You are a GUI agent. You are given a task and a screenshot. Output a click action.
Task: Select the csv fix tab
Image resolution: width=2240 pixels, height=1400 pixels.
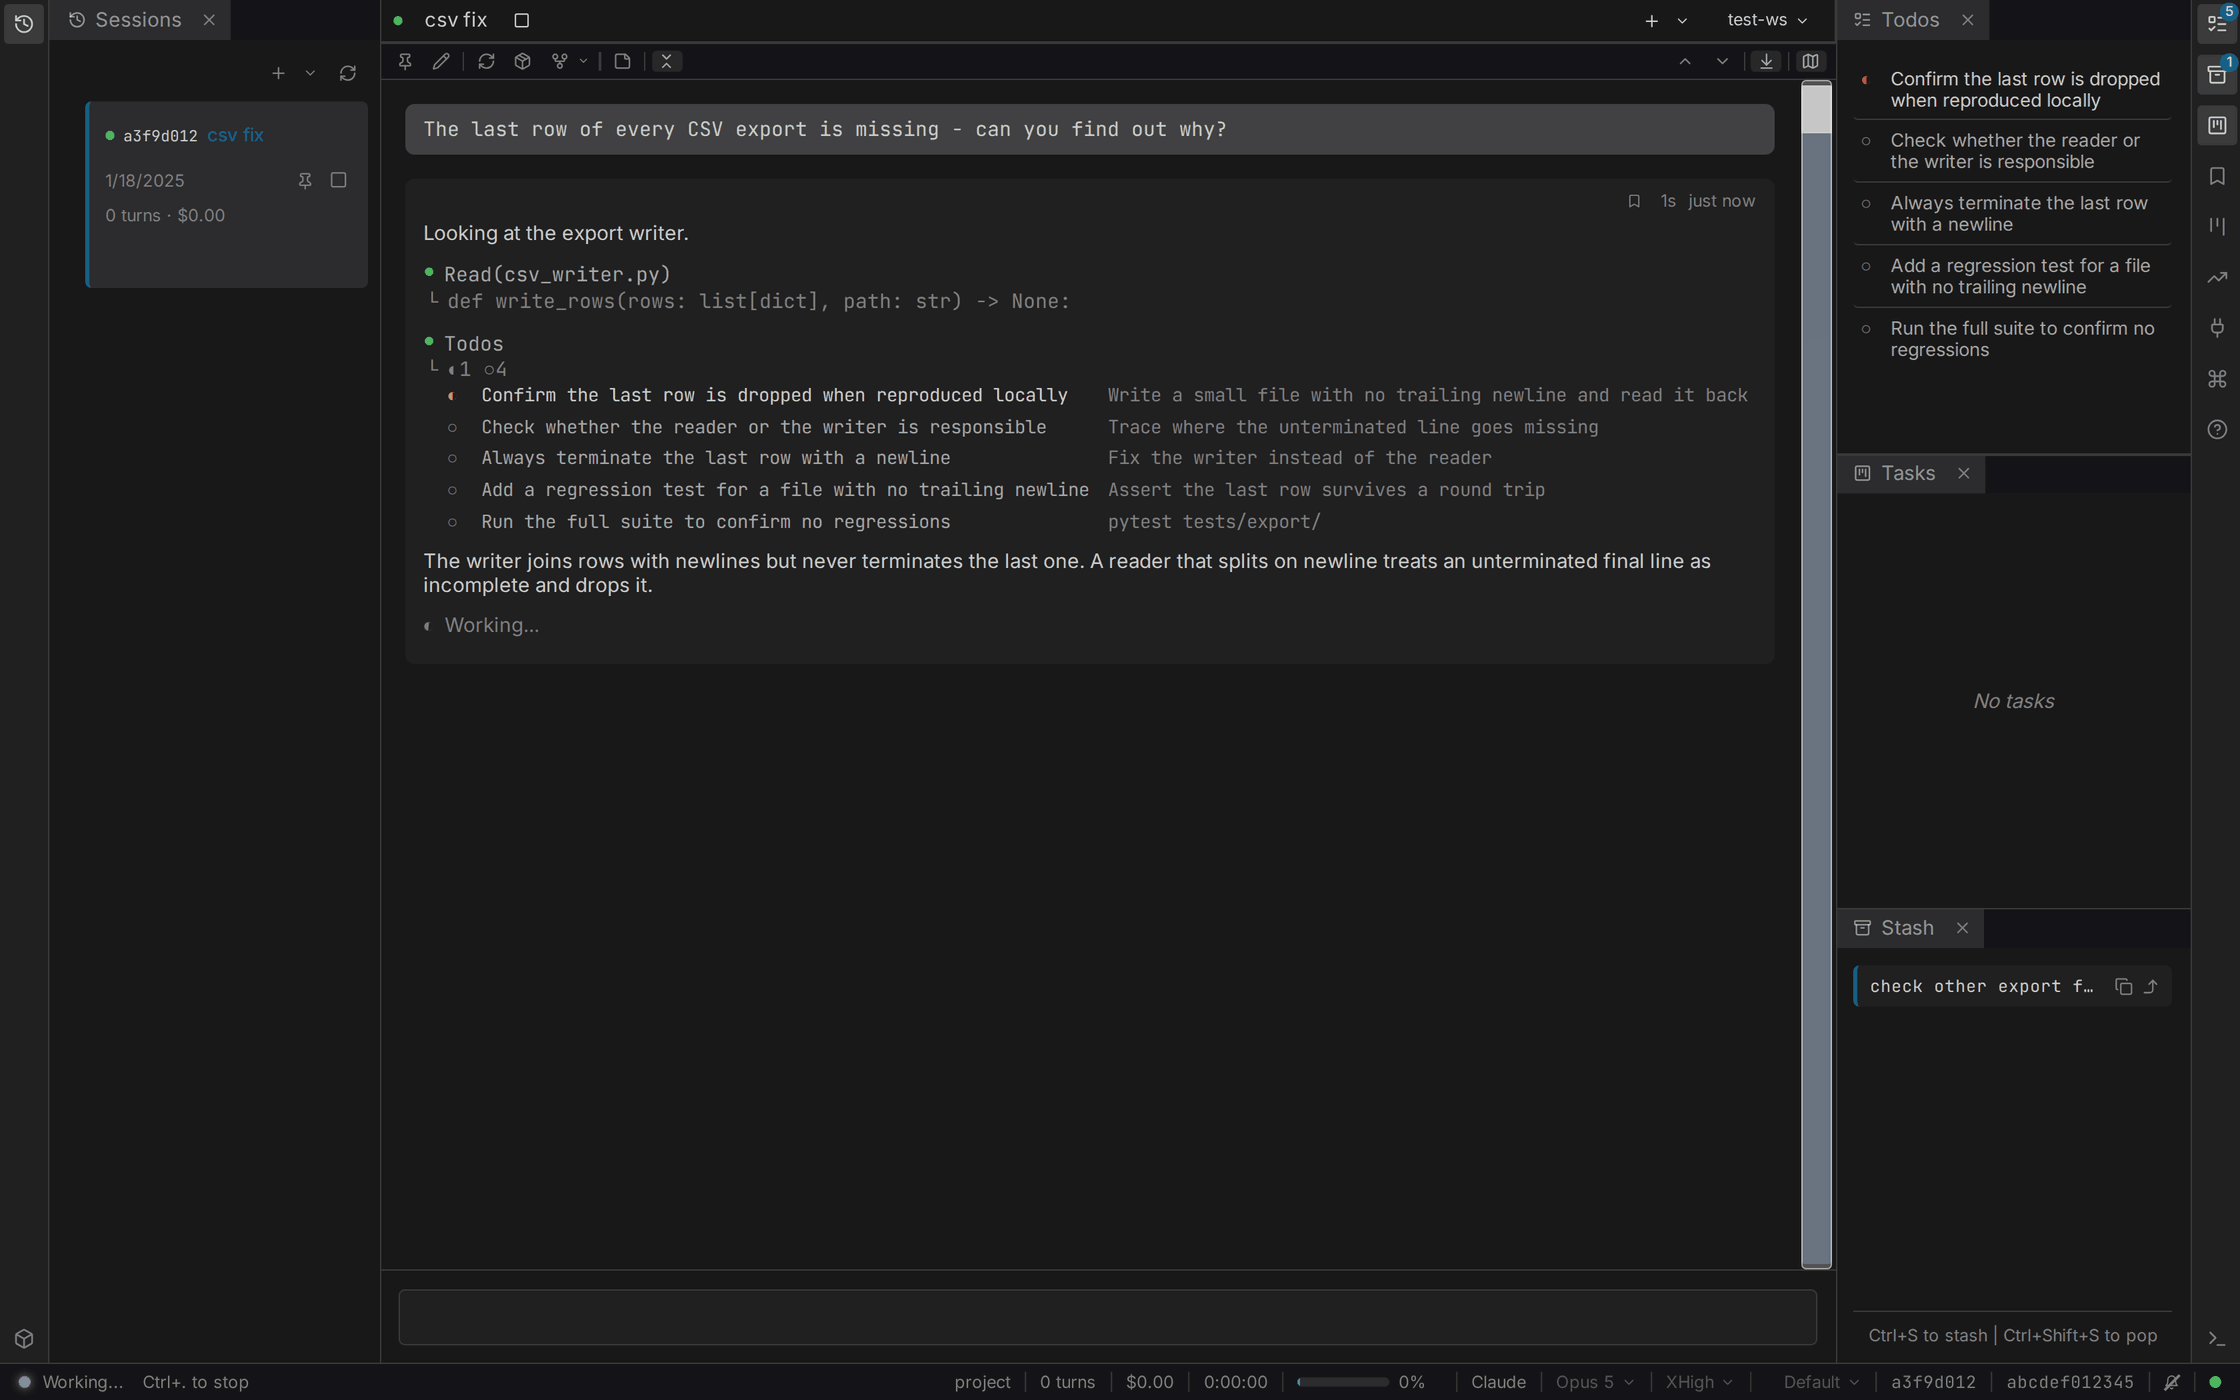(x=455, y=20)
